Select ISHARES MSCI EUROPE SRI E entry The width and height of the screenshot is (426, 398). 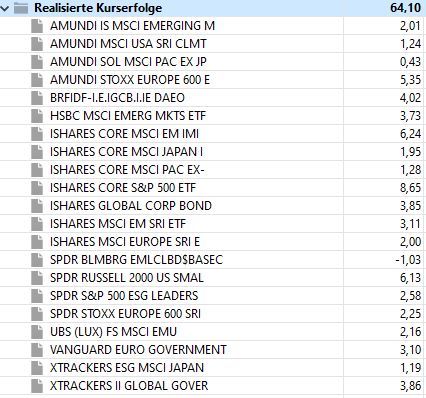click(x=125, y=242)
